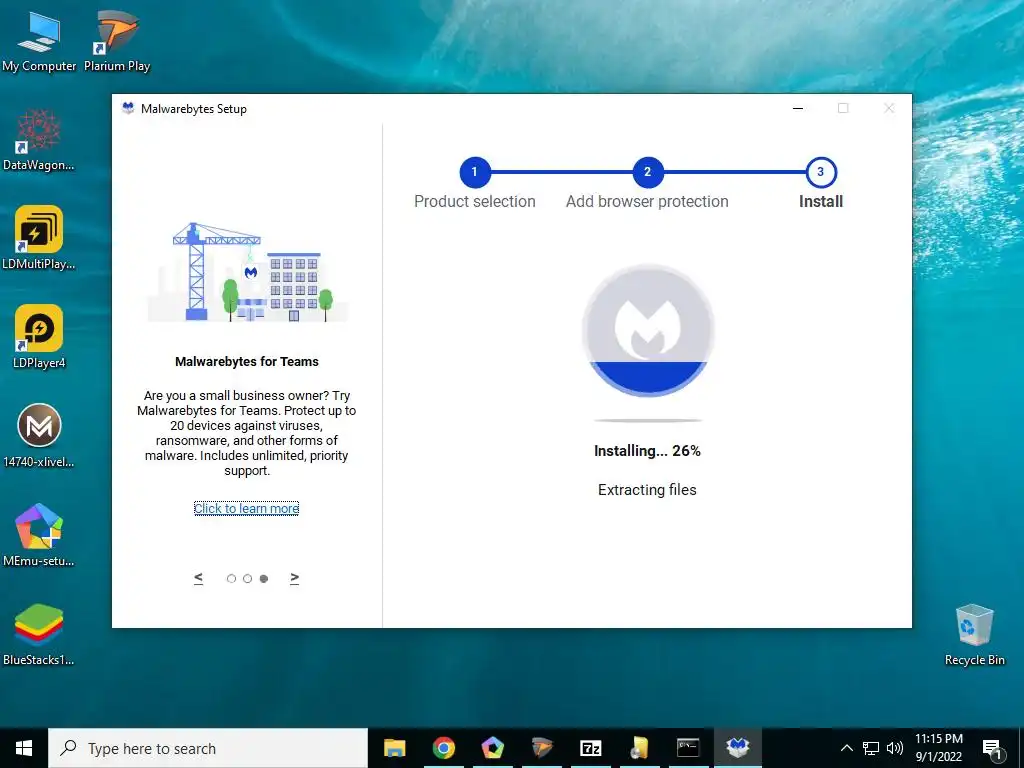The height and width of the screenshot is (768, 1024).
Task: Click the 'Malwarebytes for Teams' heading
Action: (x=247, y=362)
